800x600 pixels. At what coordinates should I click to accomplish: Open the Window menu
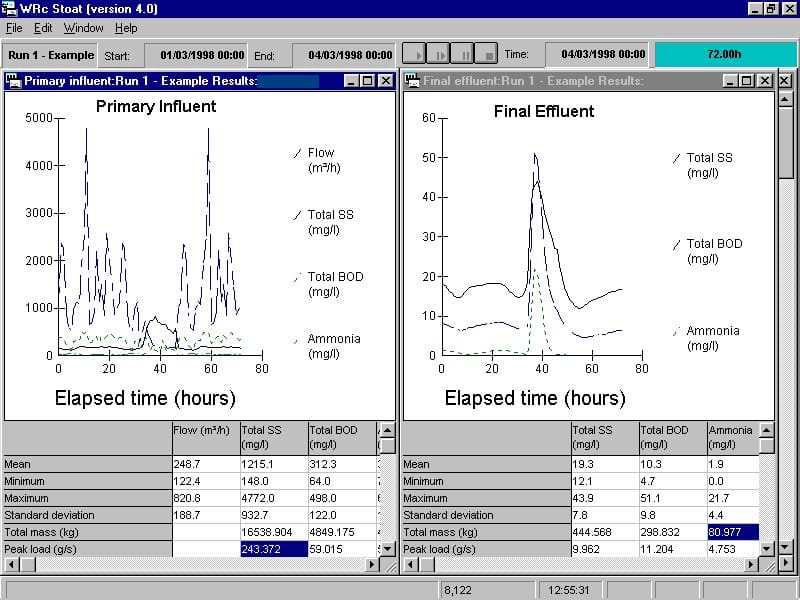[x=84, y=28]
